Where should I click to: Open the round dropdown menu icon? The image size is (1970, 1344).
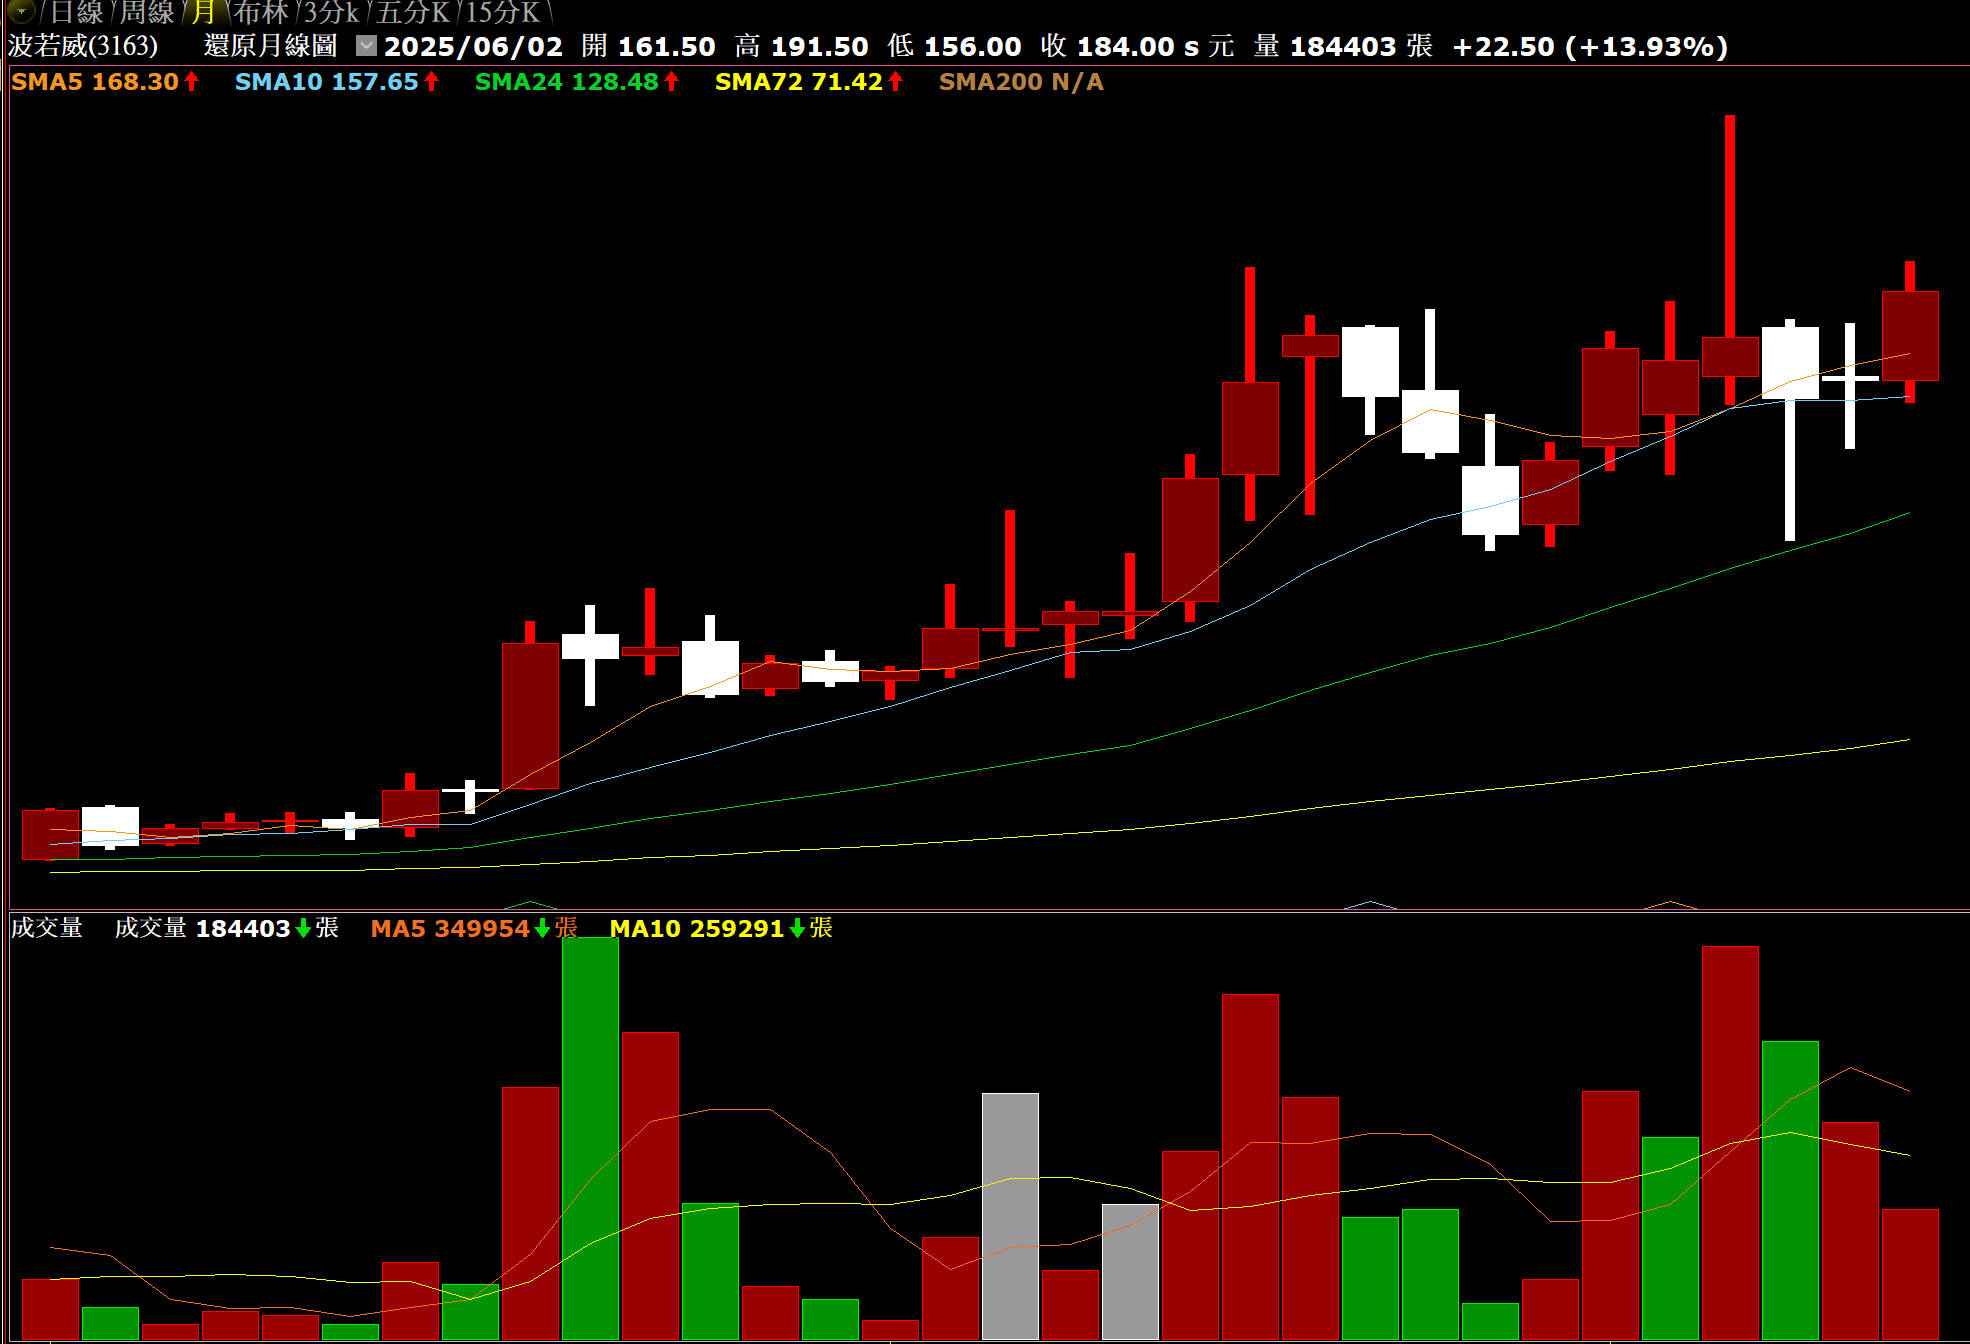click(20, 11)
